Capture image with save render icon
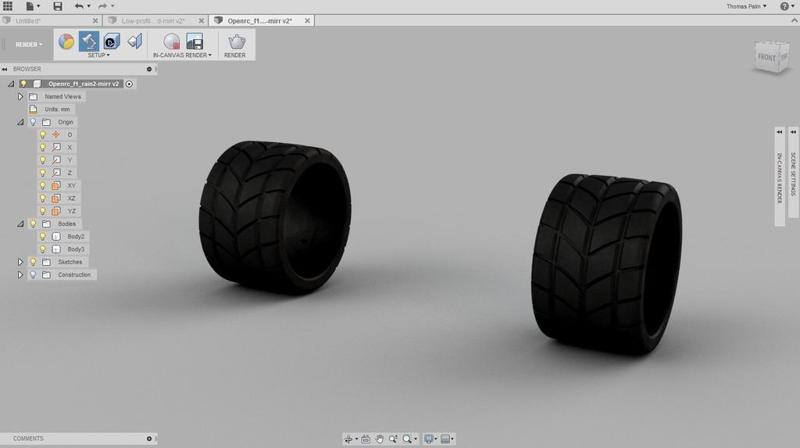Image resolution: width=800 pixels, height=448 pixels. pos(194,41)
